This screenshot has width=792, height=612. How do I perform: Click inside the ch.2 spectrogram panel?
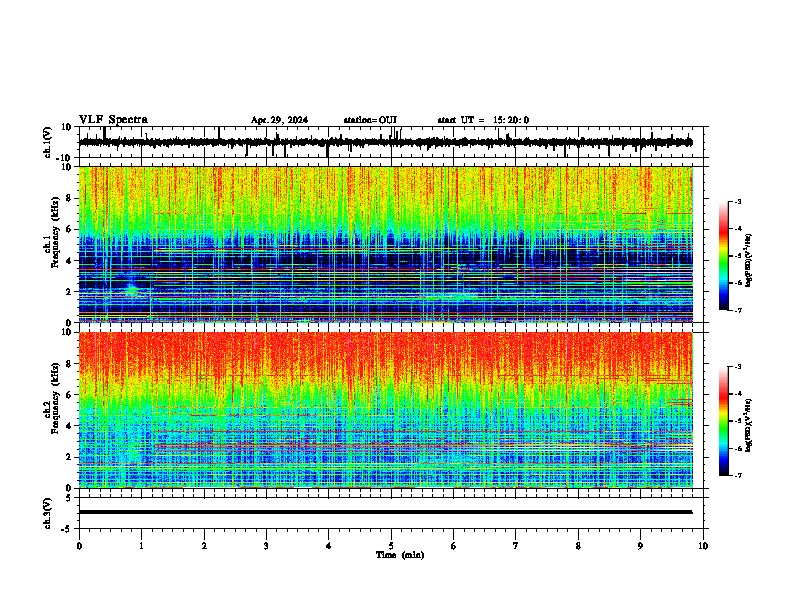pos(385,410)
